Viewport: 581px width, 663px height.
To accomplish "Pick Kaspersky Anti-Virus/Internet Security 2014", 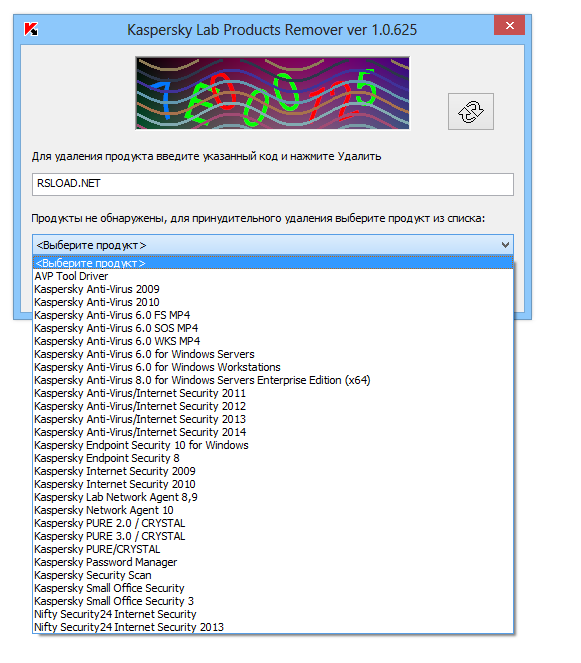I will click(x=273, y=432).
